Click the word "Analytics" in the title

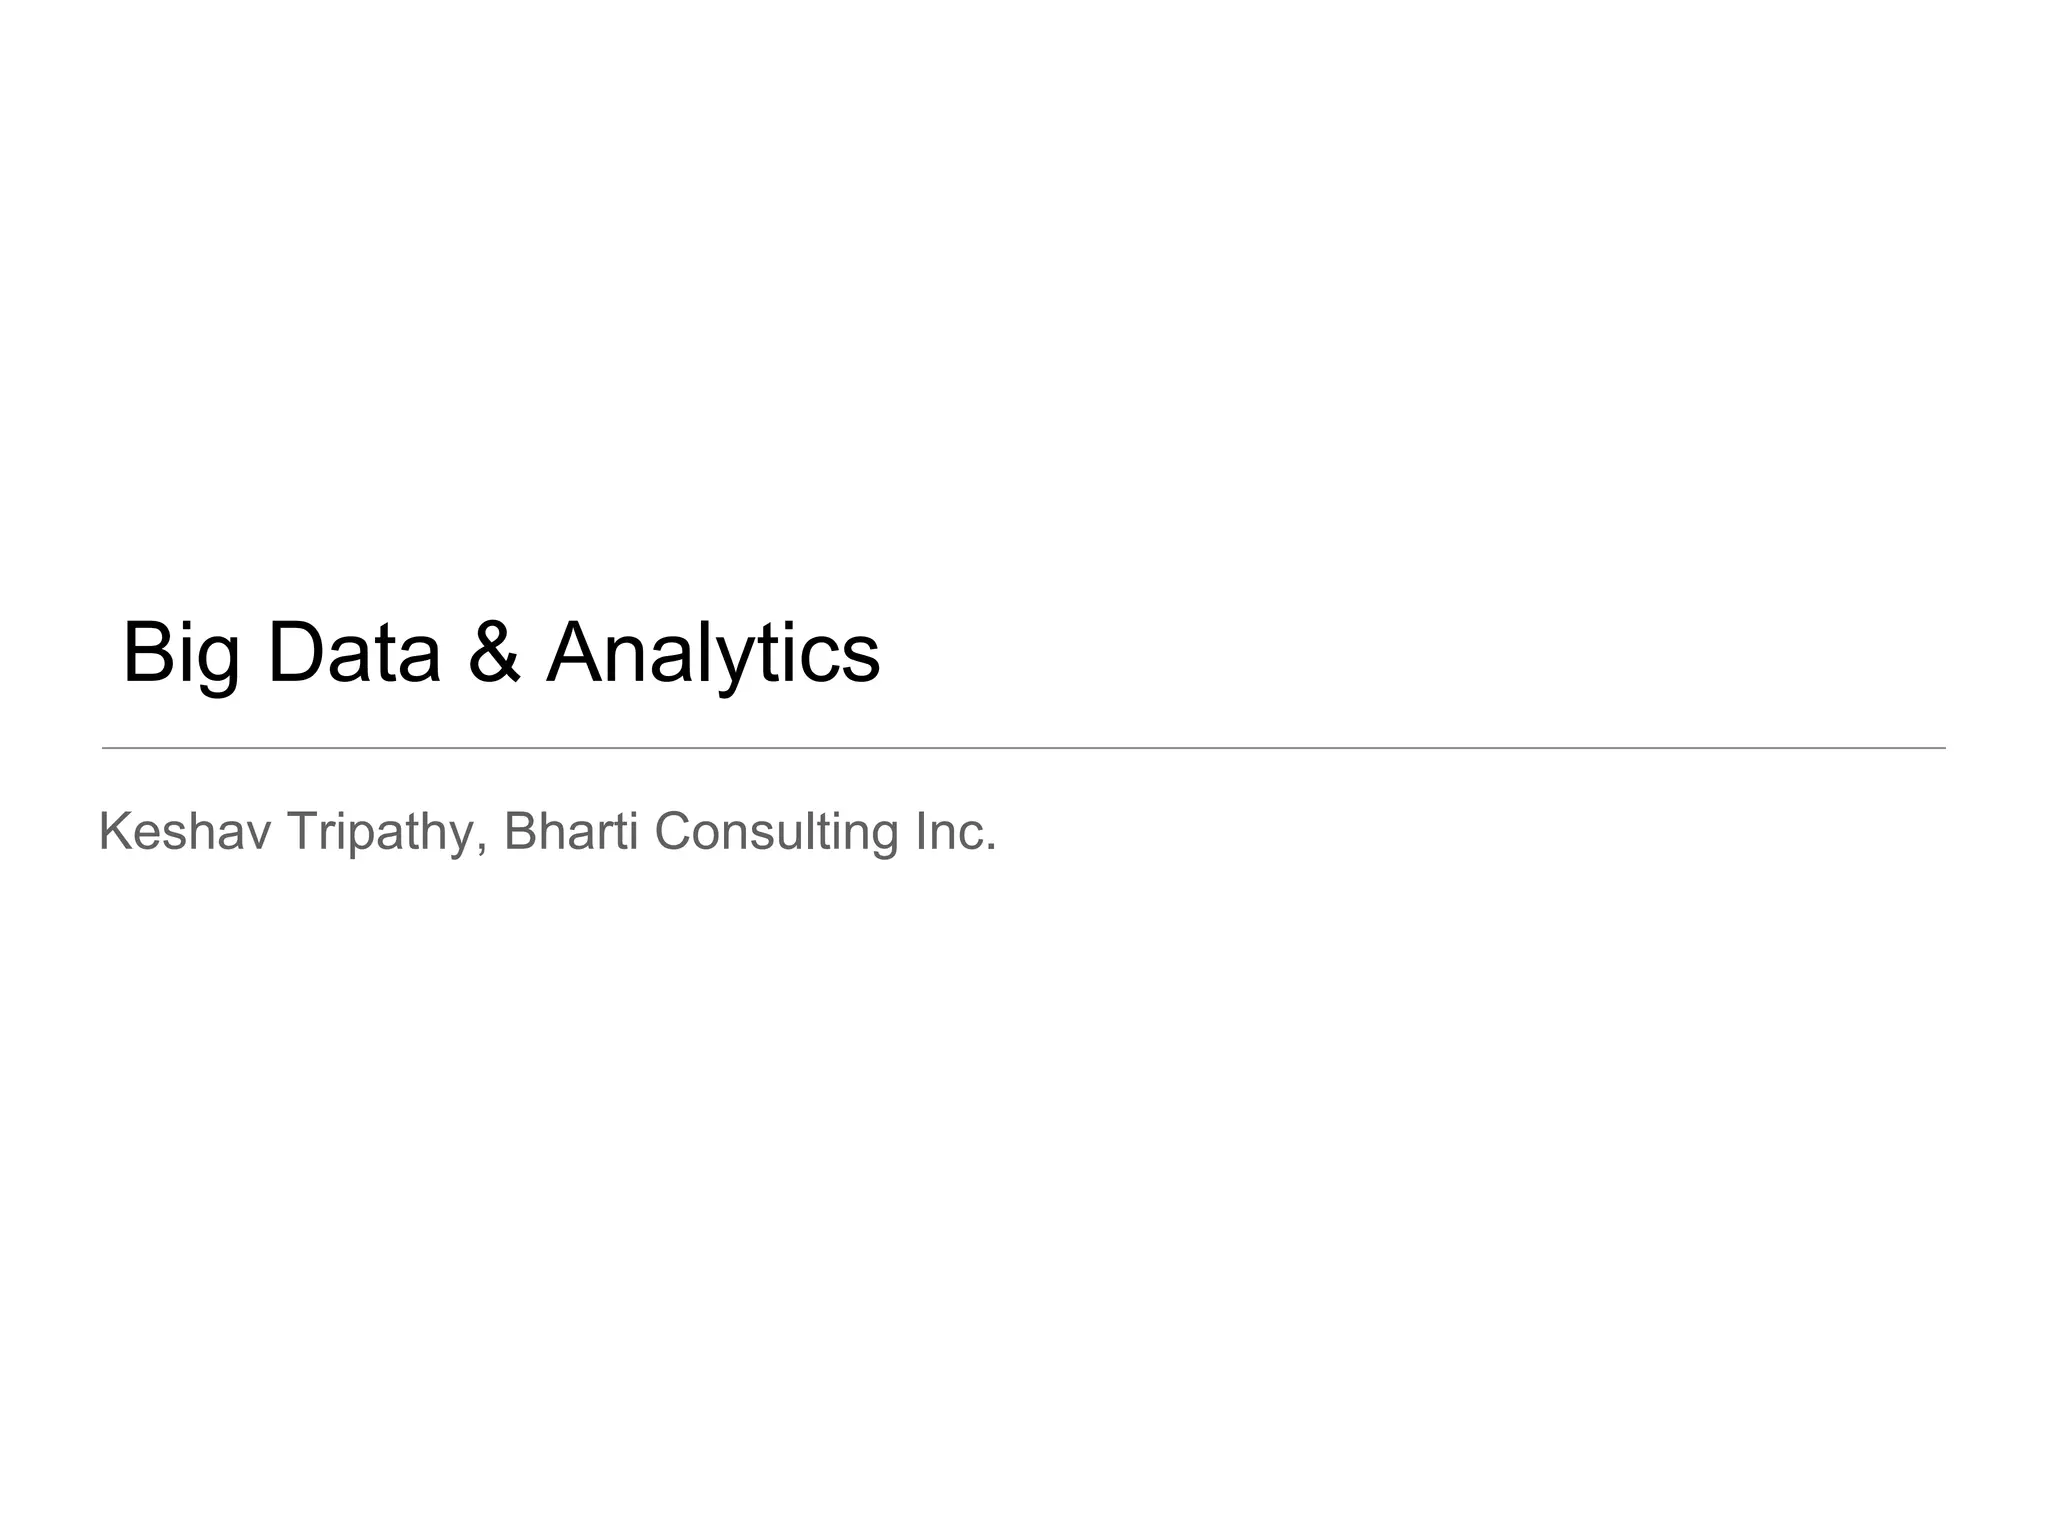[713, 656]
